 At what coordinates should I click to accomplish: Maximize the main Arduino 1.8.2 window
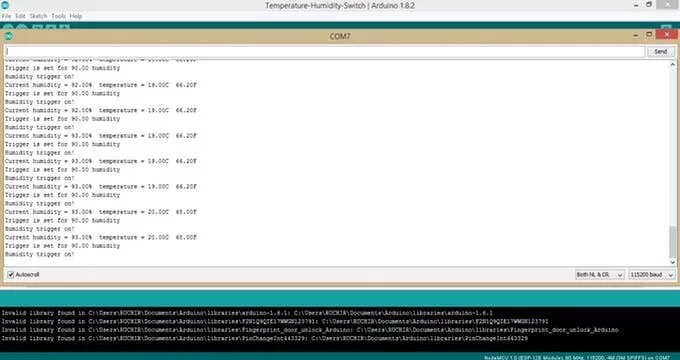click(649, 4)
